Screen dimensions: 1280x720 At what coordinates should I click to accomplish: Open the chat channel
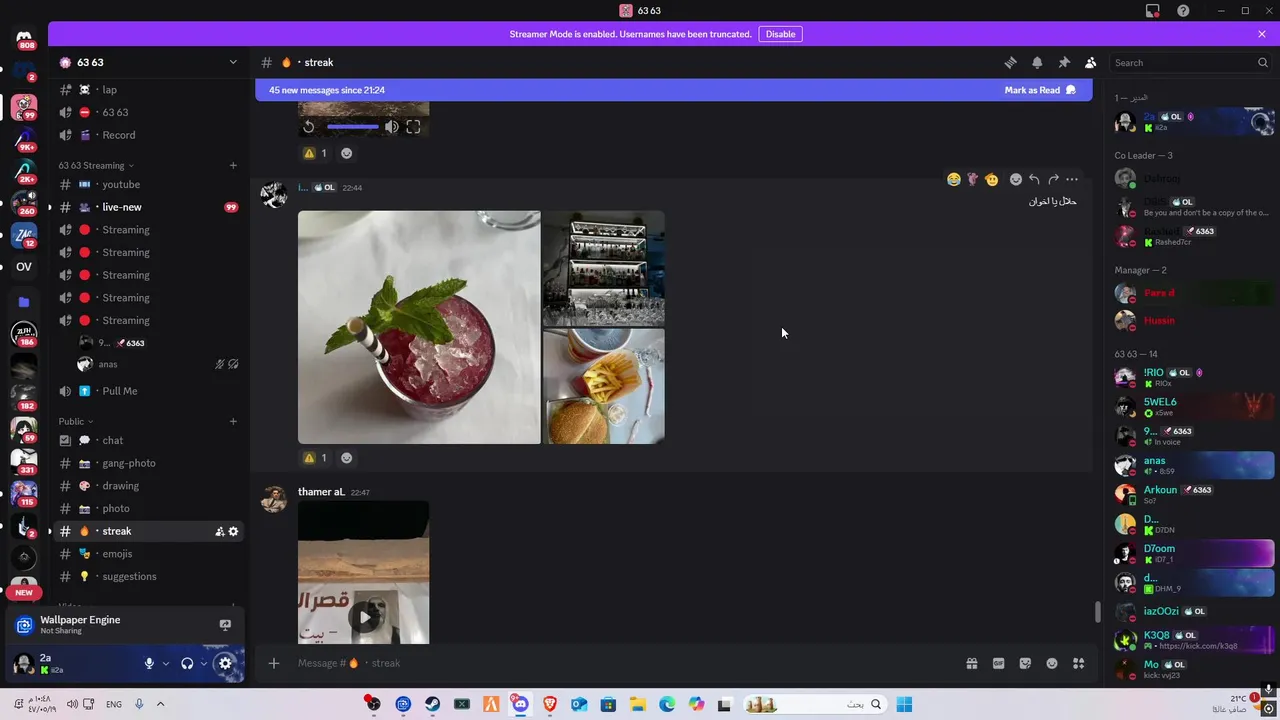(x=148, y=440)
